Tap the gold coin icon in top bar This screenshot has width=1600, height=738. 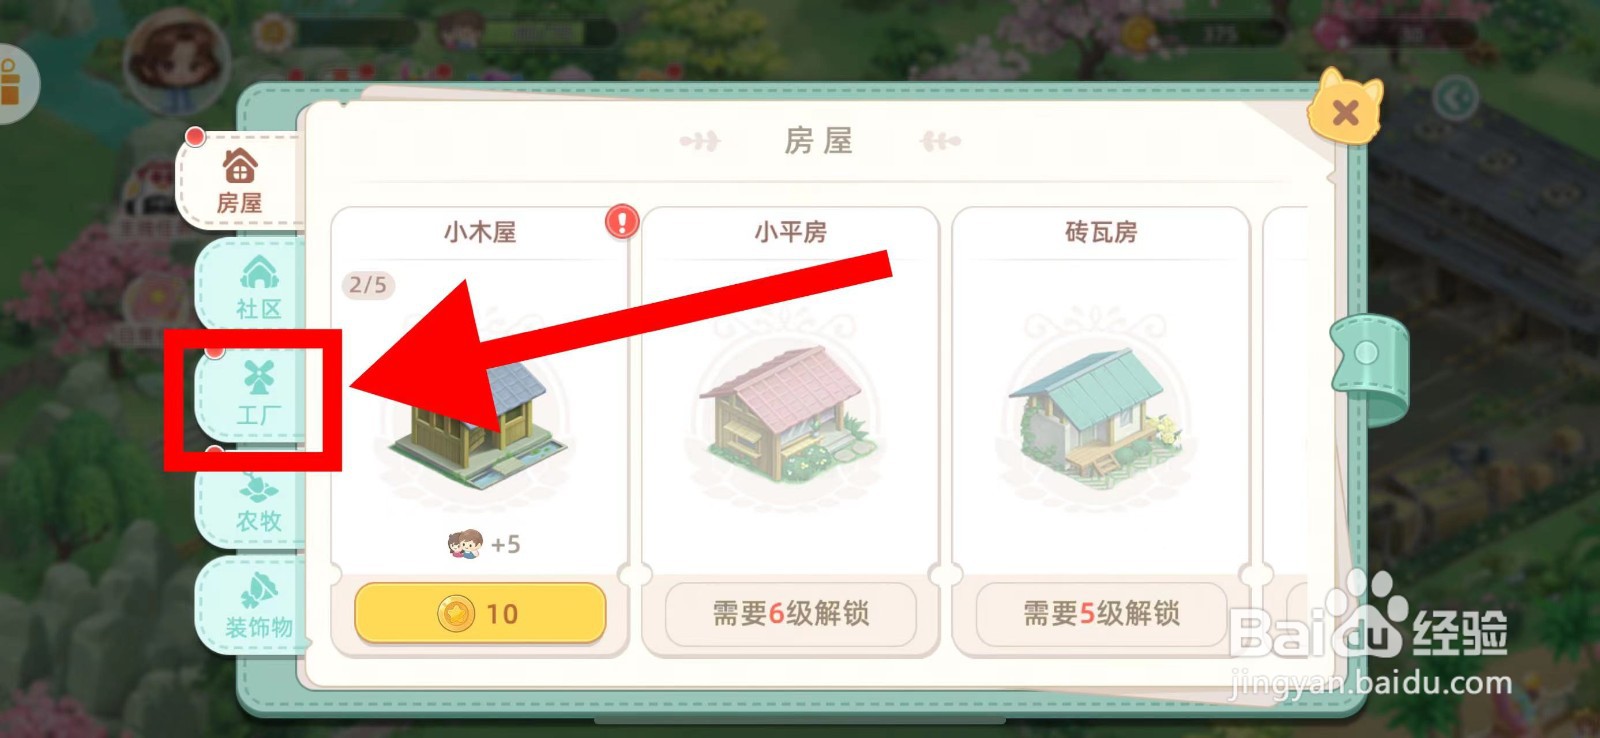1140,34
